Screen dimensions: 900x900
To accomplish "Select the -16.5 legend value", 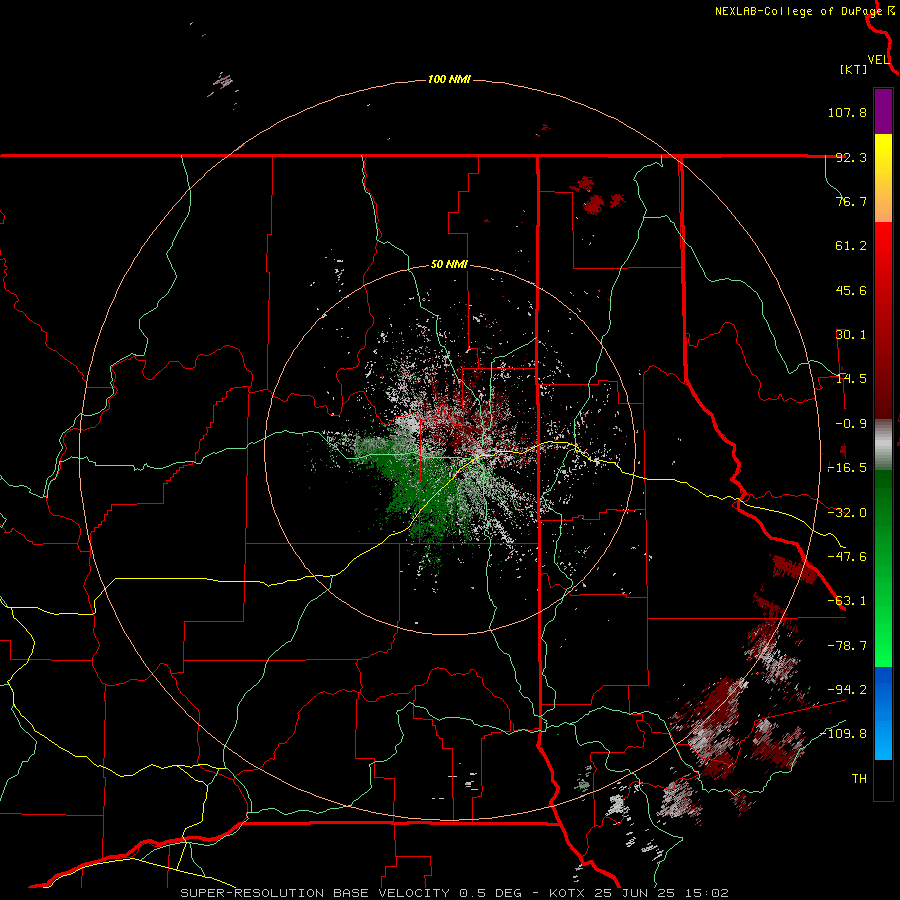I will 847,468.
